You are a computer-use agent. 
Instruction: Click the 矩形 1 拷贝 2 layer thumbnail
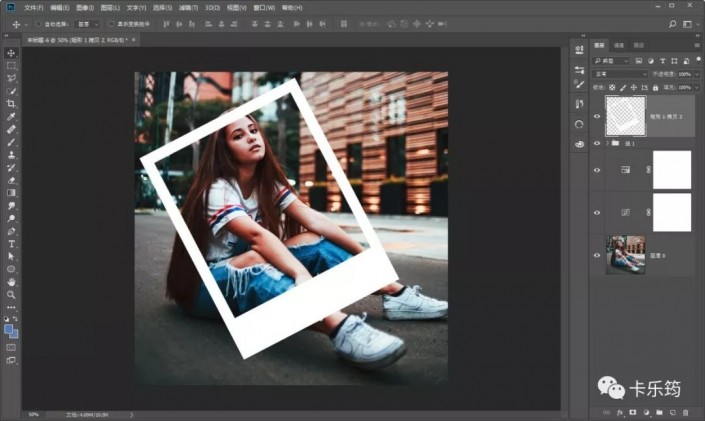coord(625,116)
